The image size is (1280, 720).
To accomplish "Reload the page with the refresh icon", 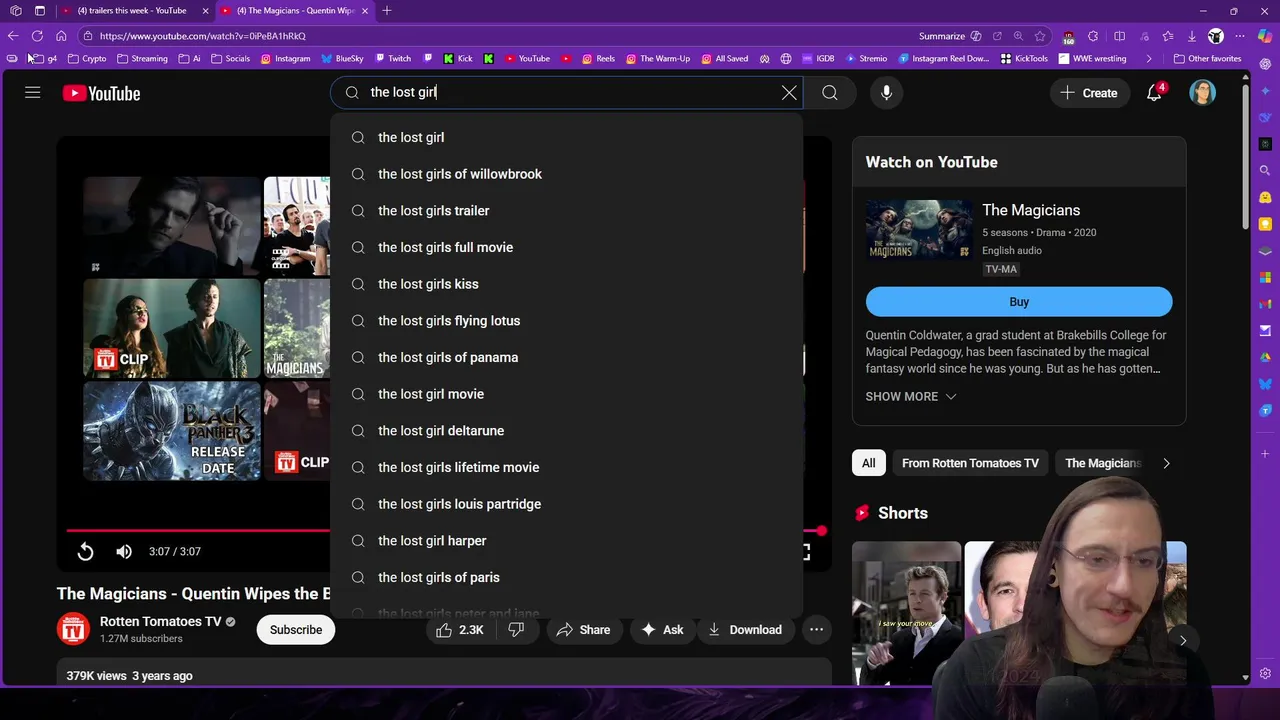I will point(37,36).
